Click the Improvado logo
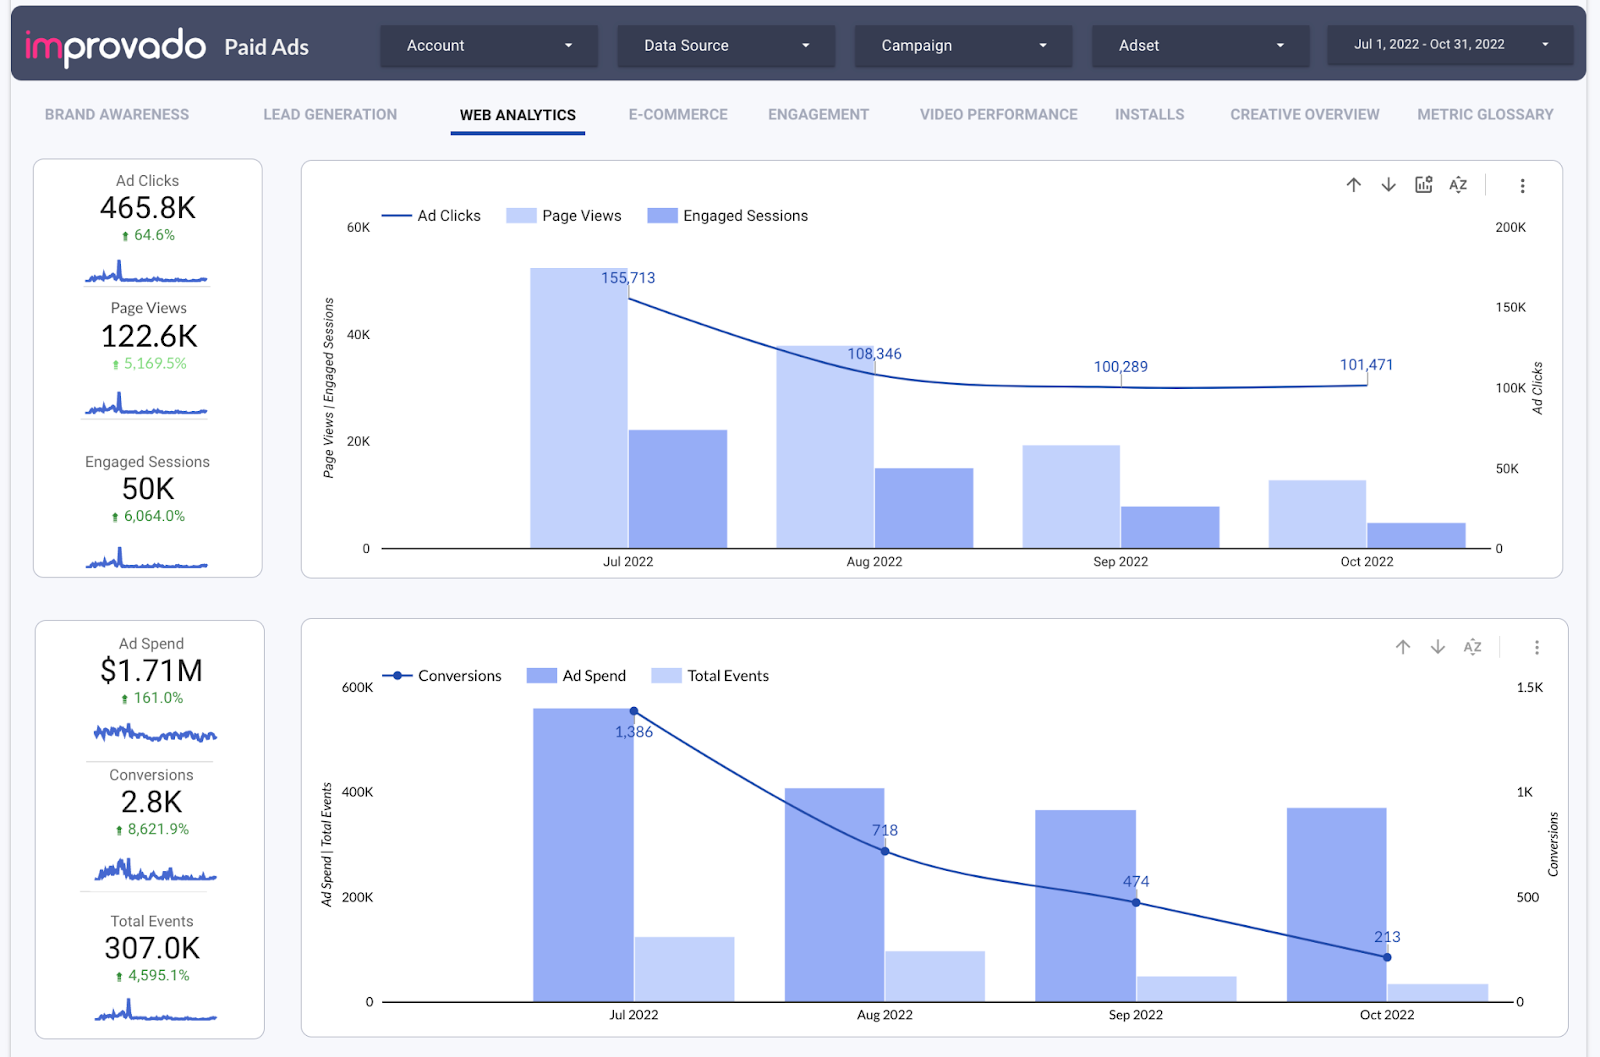Image resolution: width=1600 pixels, height=1057 pixels. click(x=115, y=46)
